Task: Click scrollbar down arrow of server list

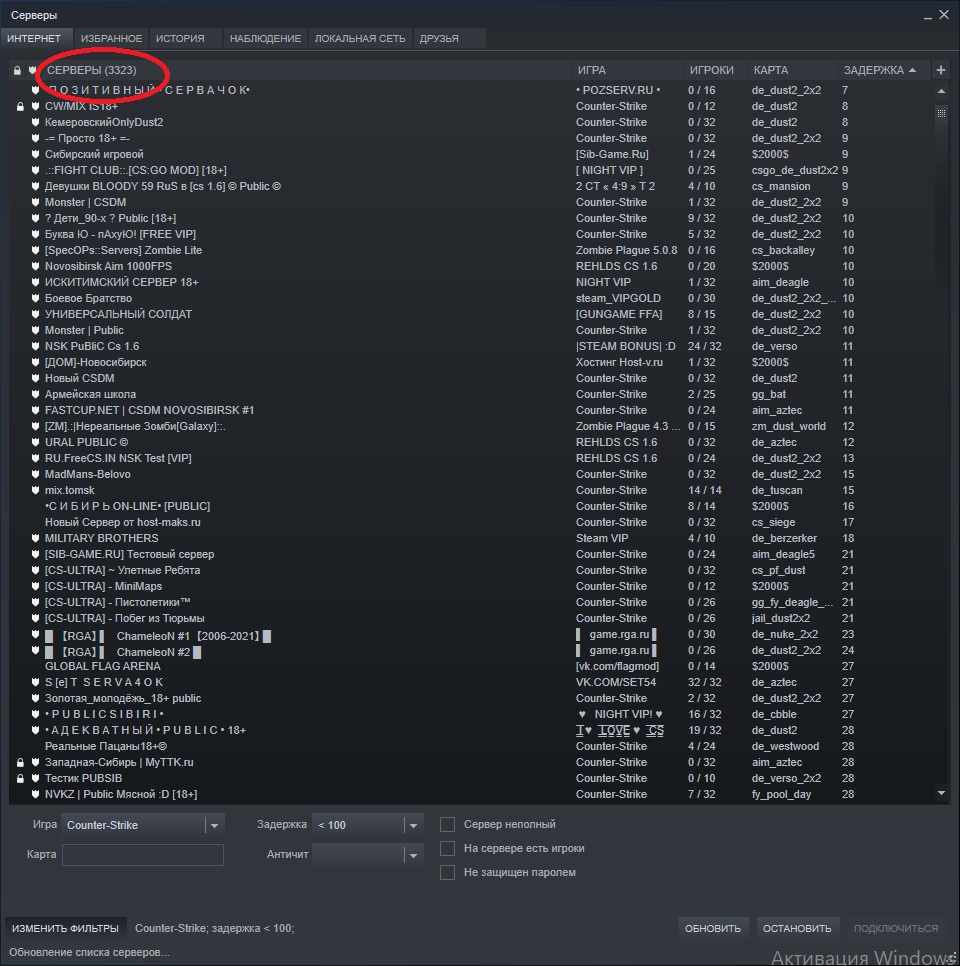Action: [941, 794]
